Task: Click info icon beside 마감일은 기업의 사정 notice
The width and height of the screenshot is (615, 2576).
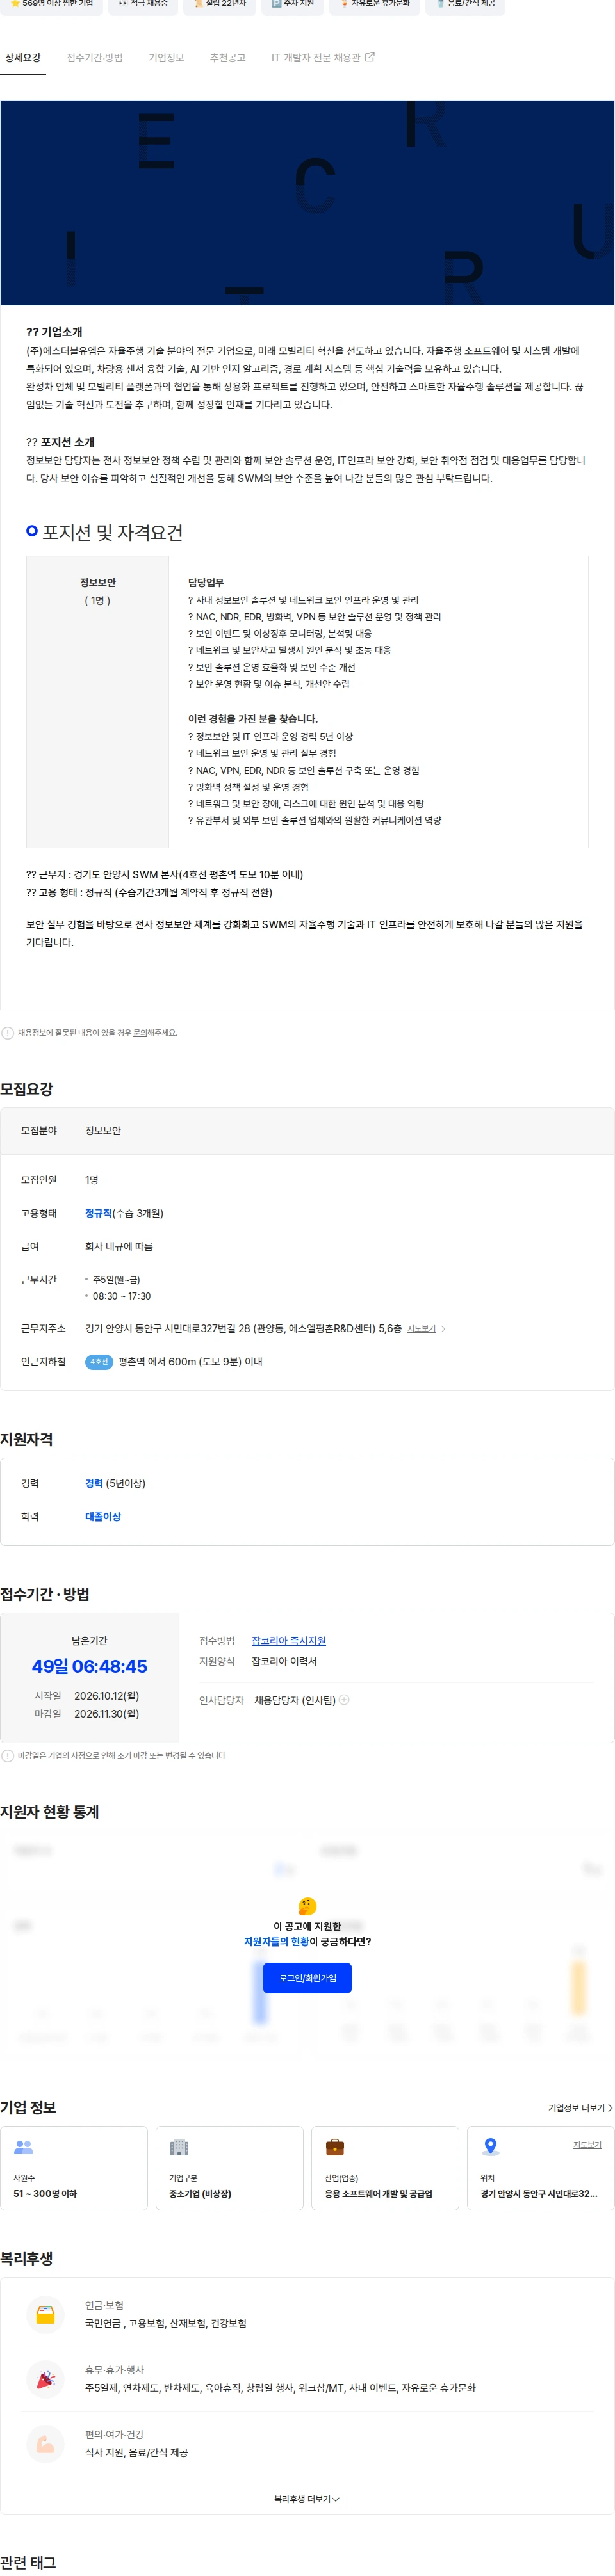Action: (x=8, y=1756)
